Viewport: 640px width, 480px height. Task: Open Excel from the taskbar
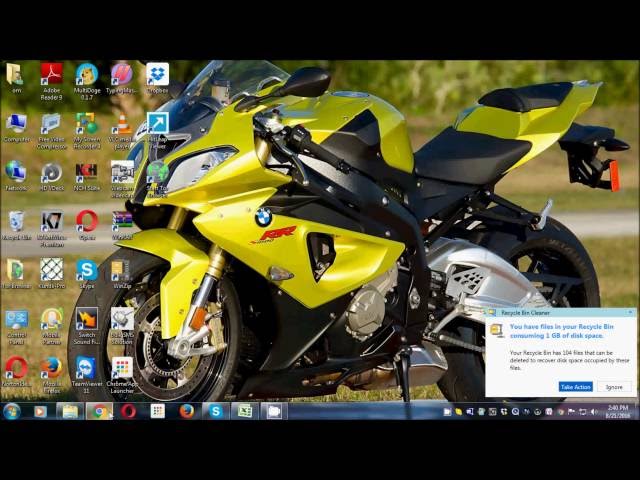[x=245, y=411]
